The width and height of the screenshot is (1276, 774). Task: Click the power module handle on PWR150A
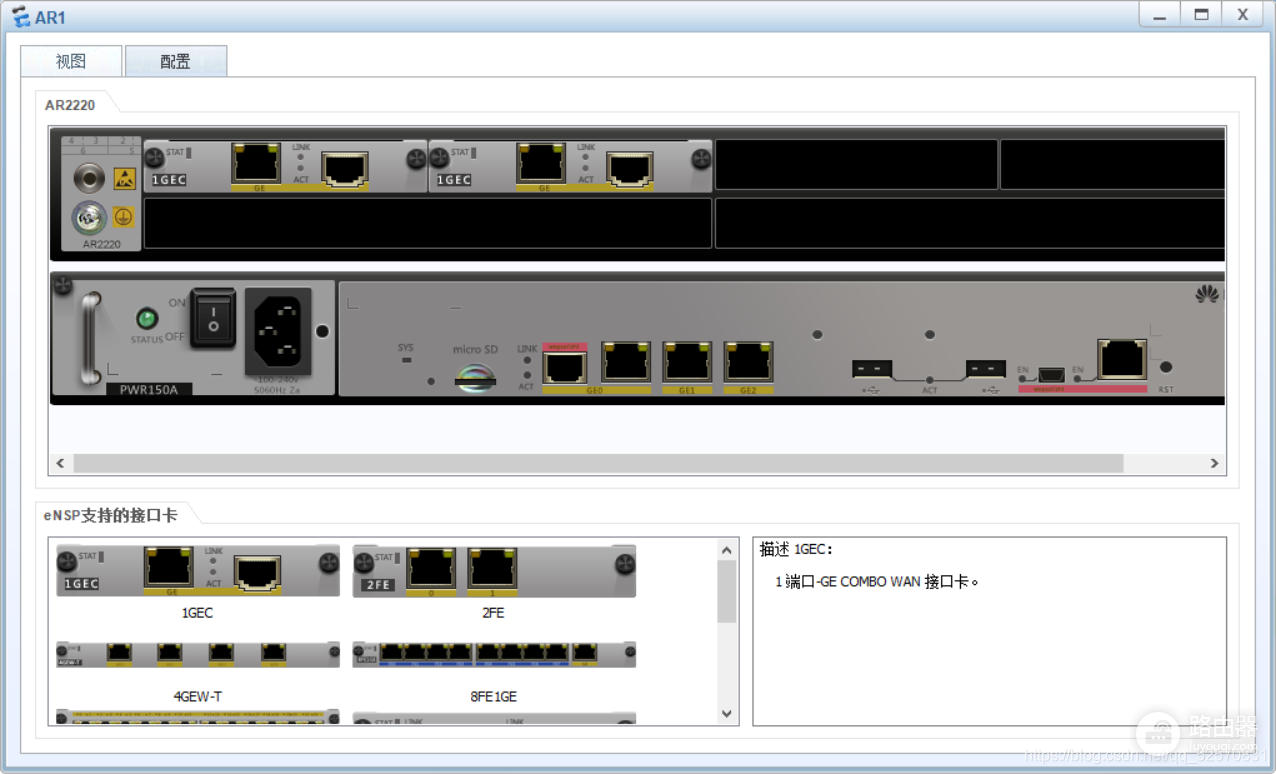91,337
